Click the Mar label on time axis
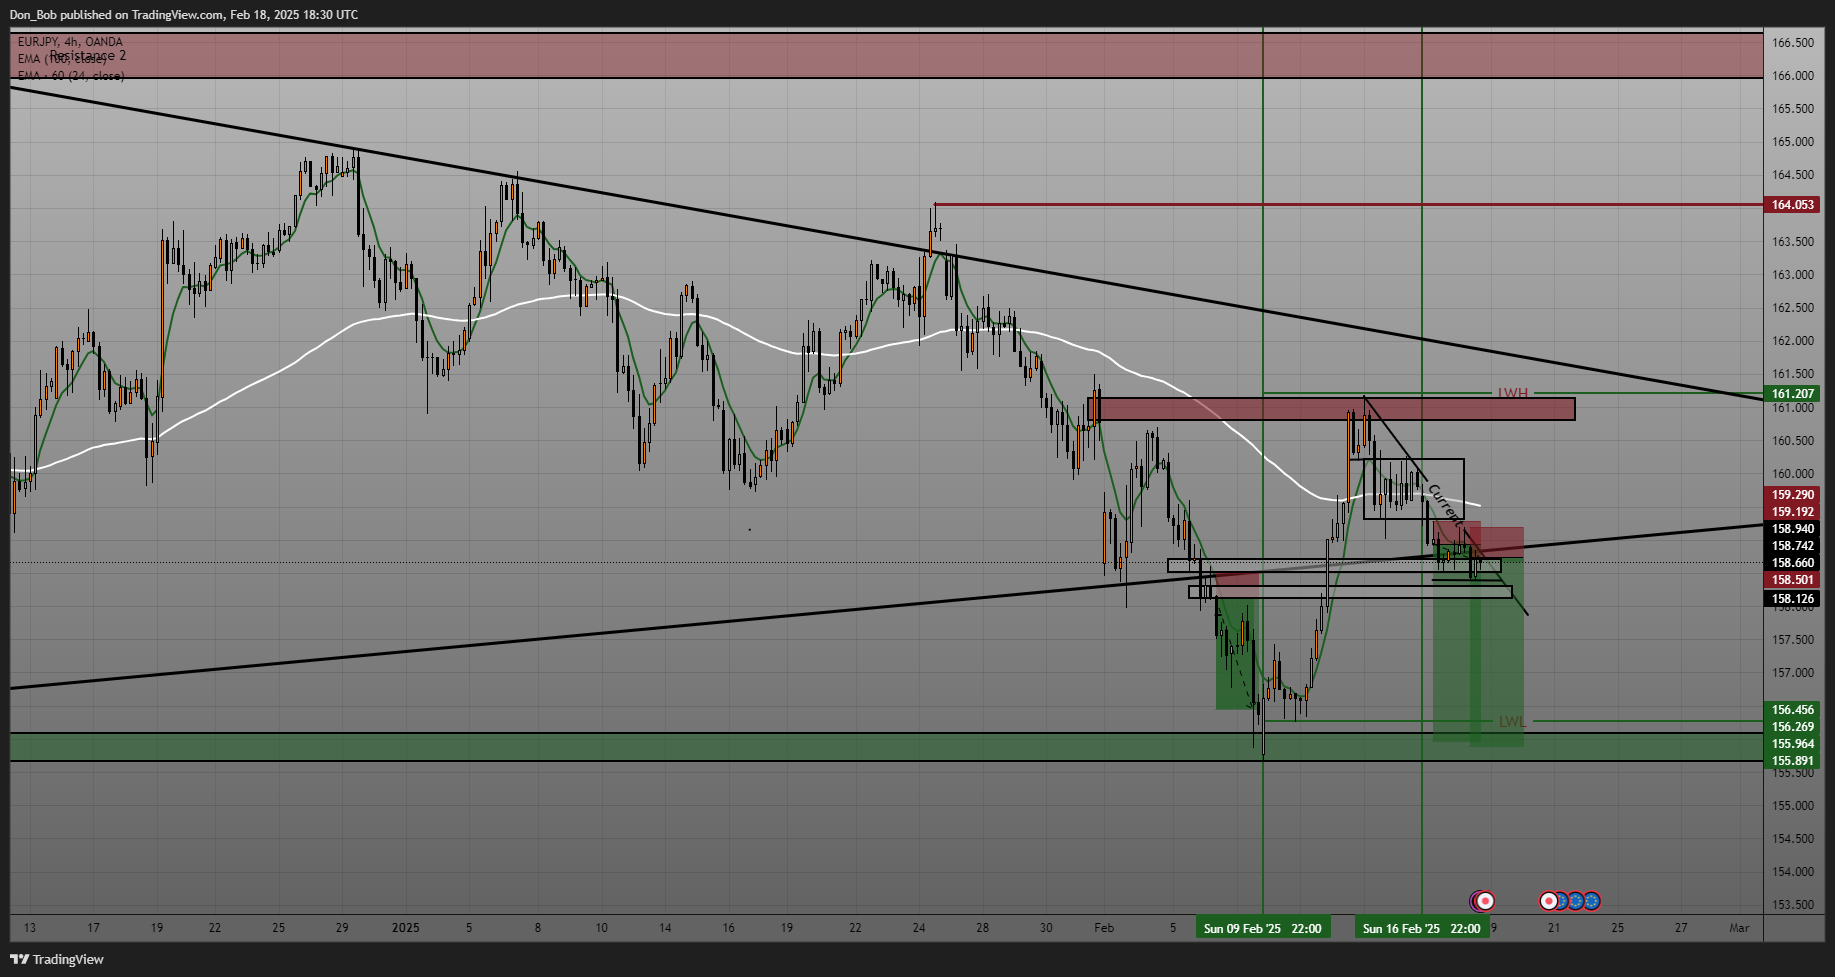 point(1740,928)
